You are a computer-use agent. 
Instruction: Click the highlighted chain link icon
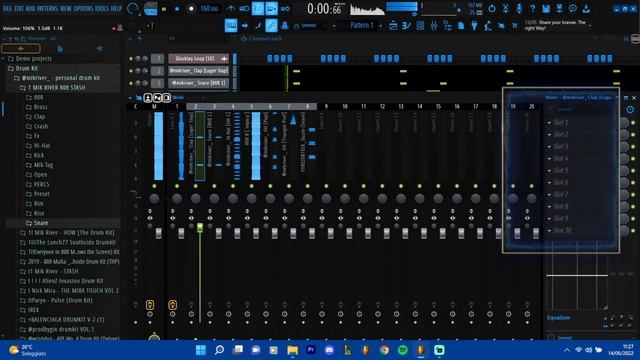coord(271,26)
